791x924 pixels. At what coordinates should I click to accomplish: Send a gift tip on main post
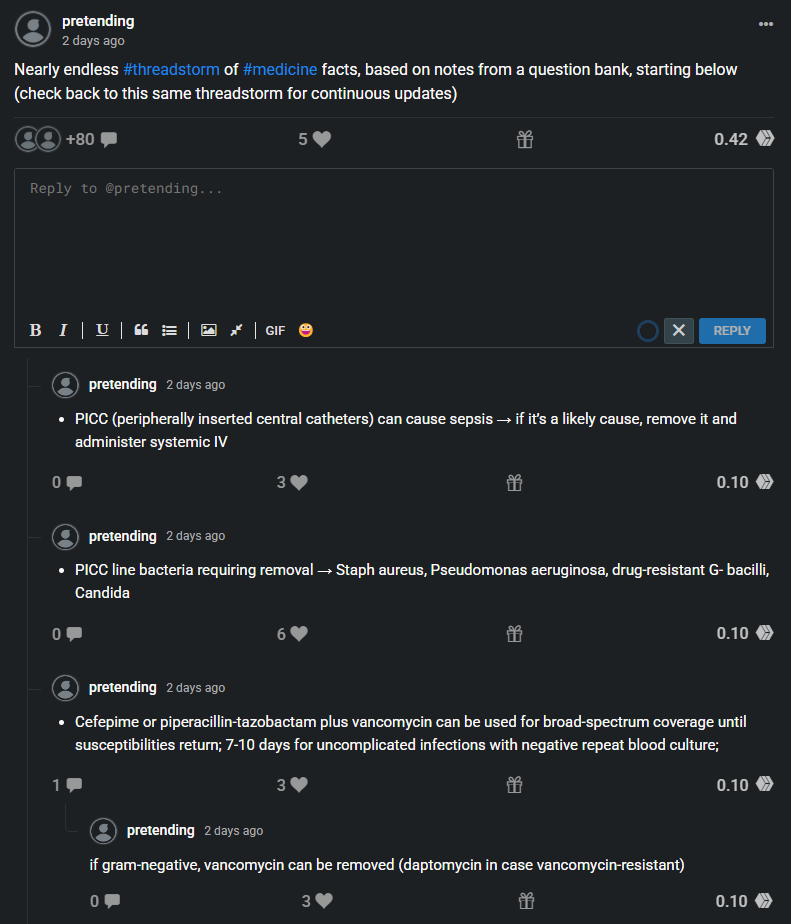(525, 139)
